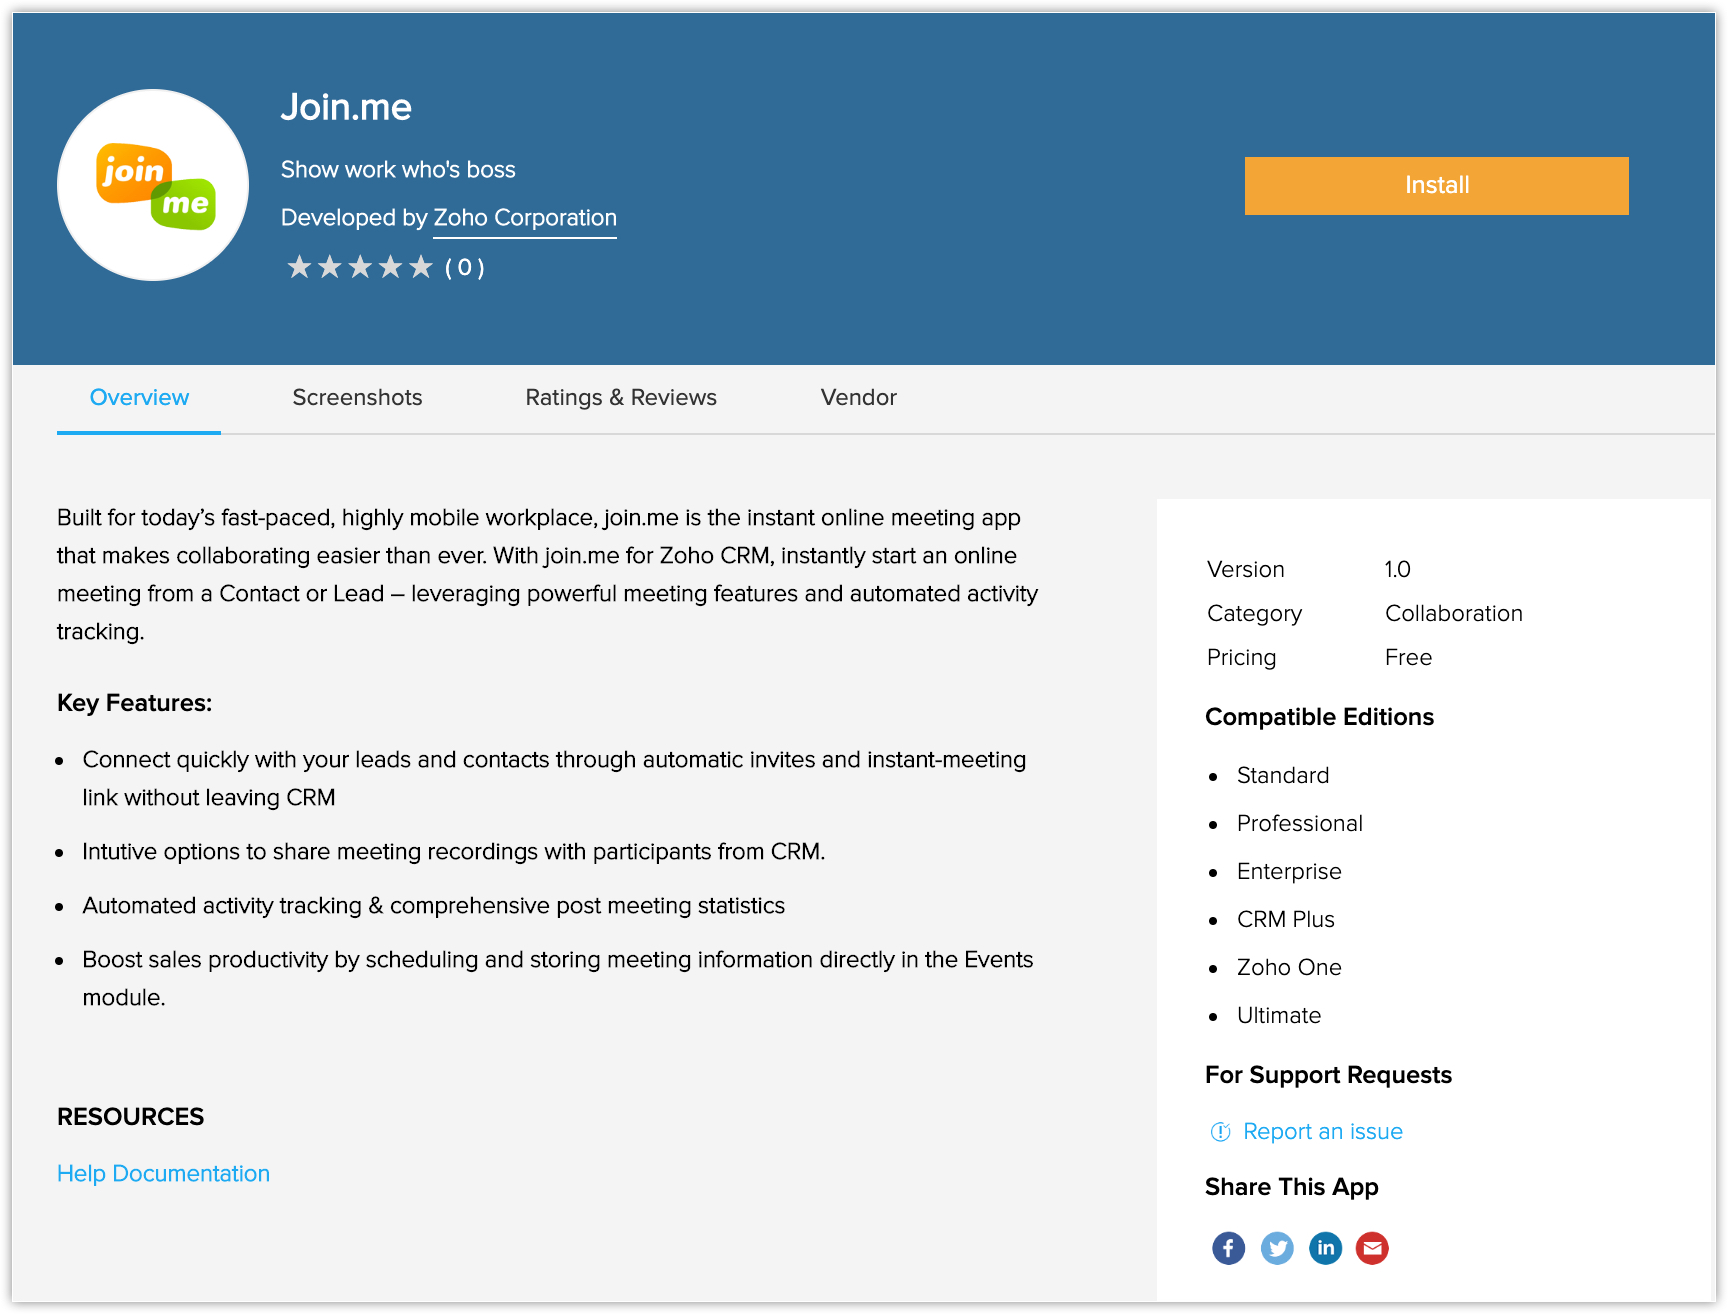
Task: Click the rating count (0)
Action: tap(465, 268)
